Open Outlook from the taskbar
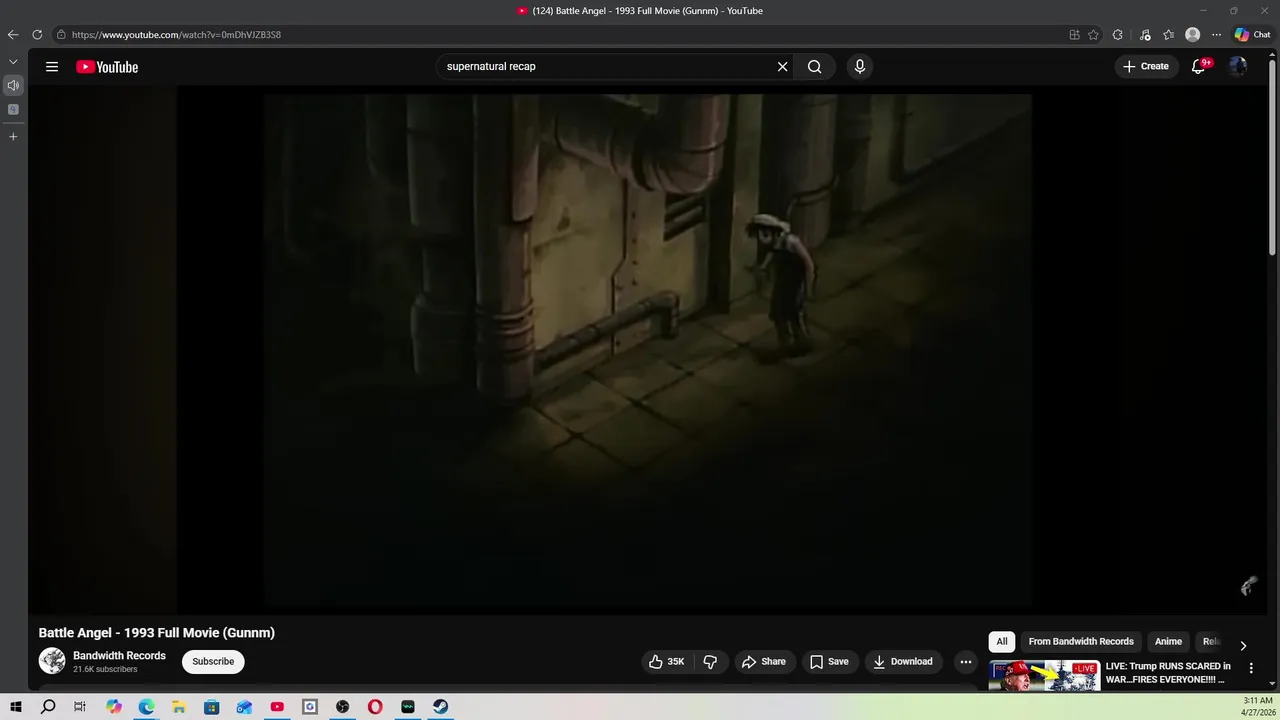This screenshot has height=720, width=1280. point(244,707)
